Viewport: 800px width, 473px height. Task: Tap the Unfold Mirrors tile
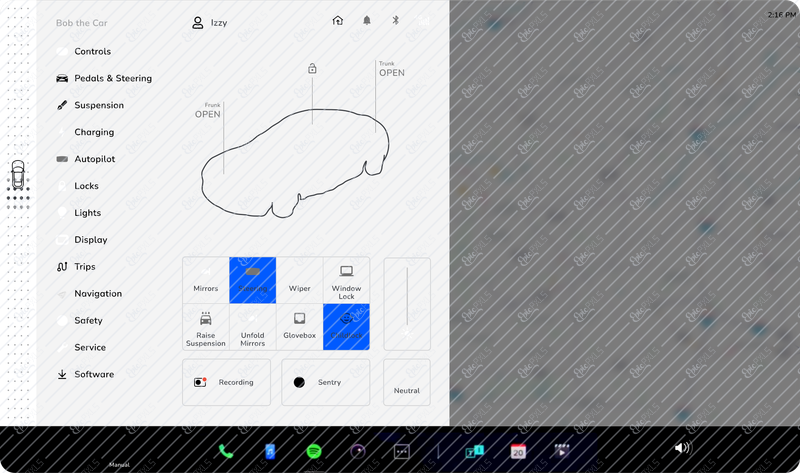click(x=253, y=327)
